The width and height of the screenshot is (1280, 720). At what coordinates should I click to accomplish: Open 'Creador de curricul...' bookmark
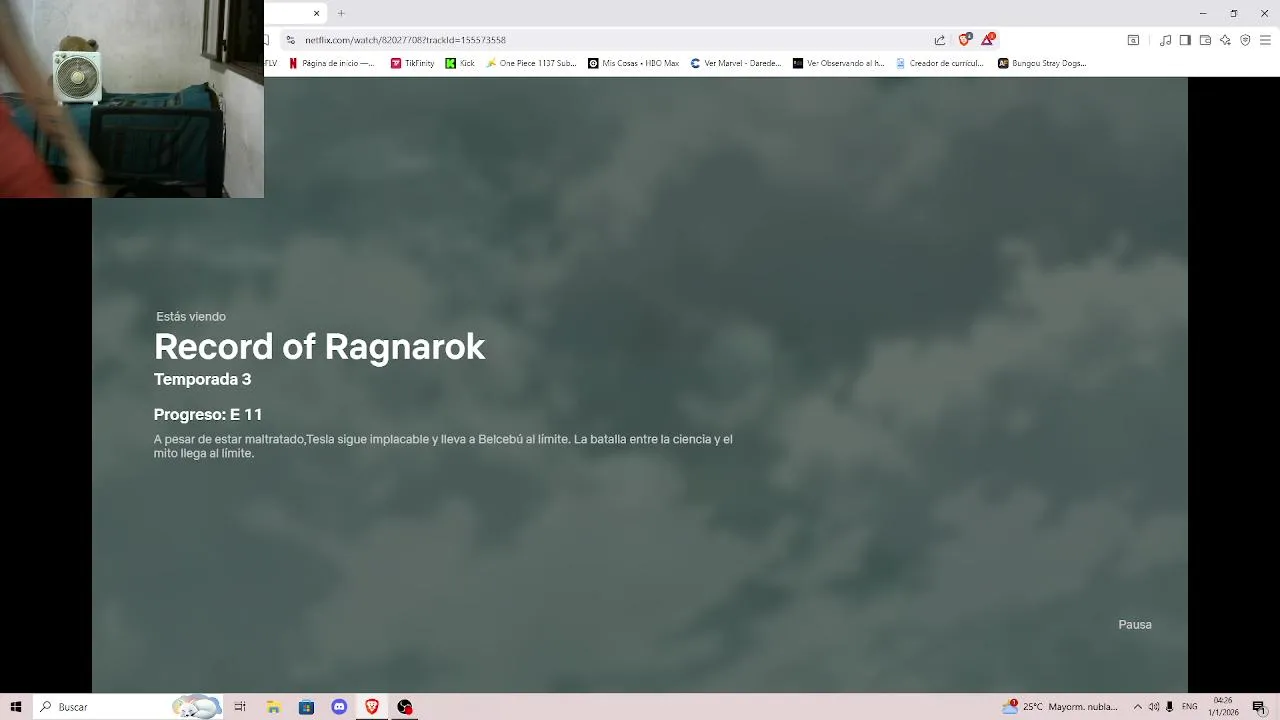click(x=940, y=63)
